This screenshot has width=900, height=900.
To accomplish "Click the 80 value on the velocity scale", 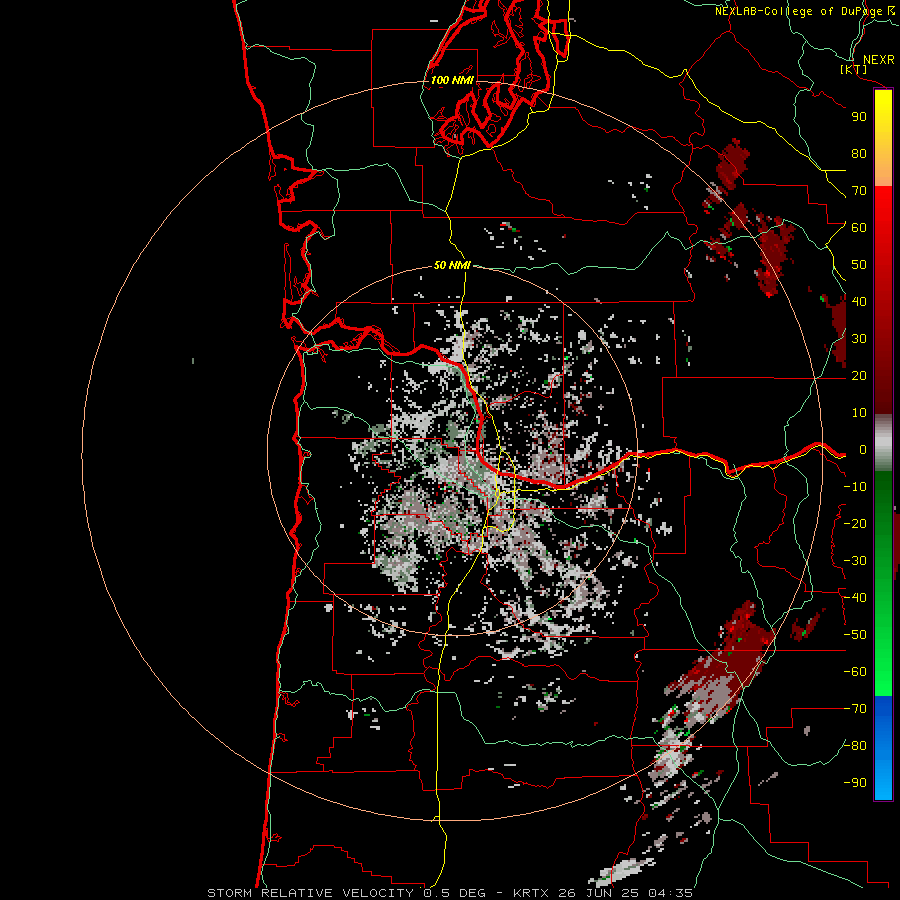I will (x=859, y=154).
